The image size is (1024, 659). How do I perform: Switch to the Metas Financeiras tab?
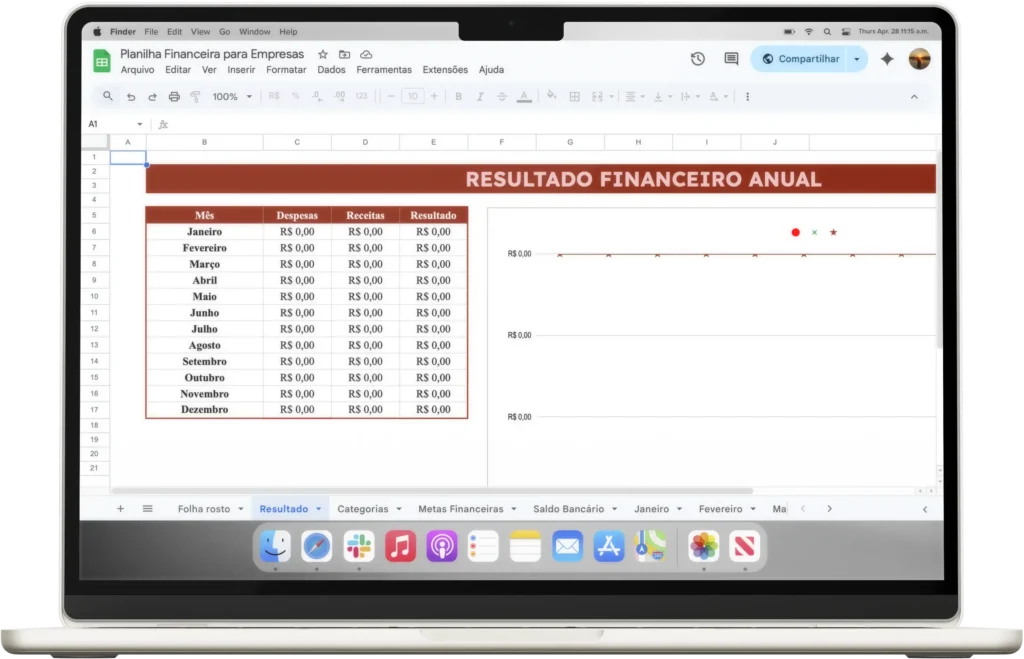[460, 509]
